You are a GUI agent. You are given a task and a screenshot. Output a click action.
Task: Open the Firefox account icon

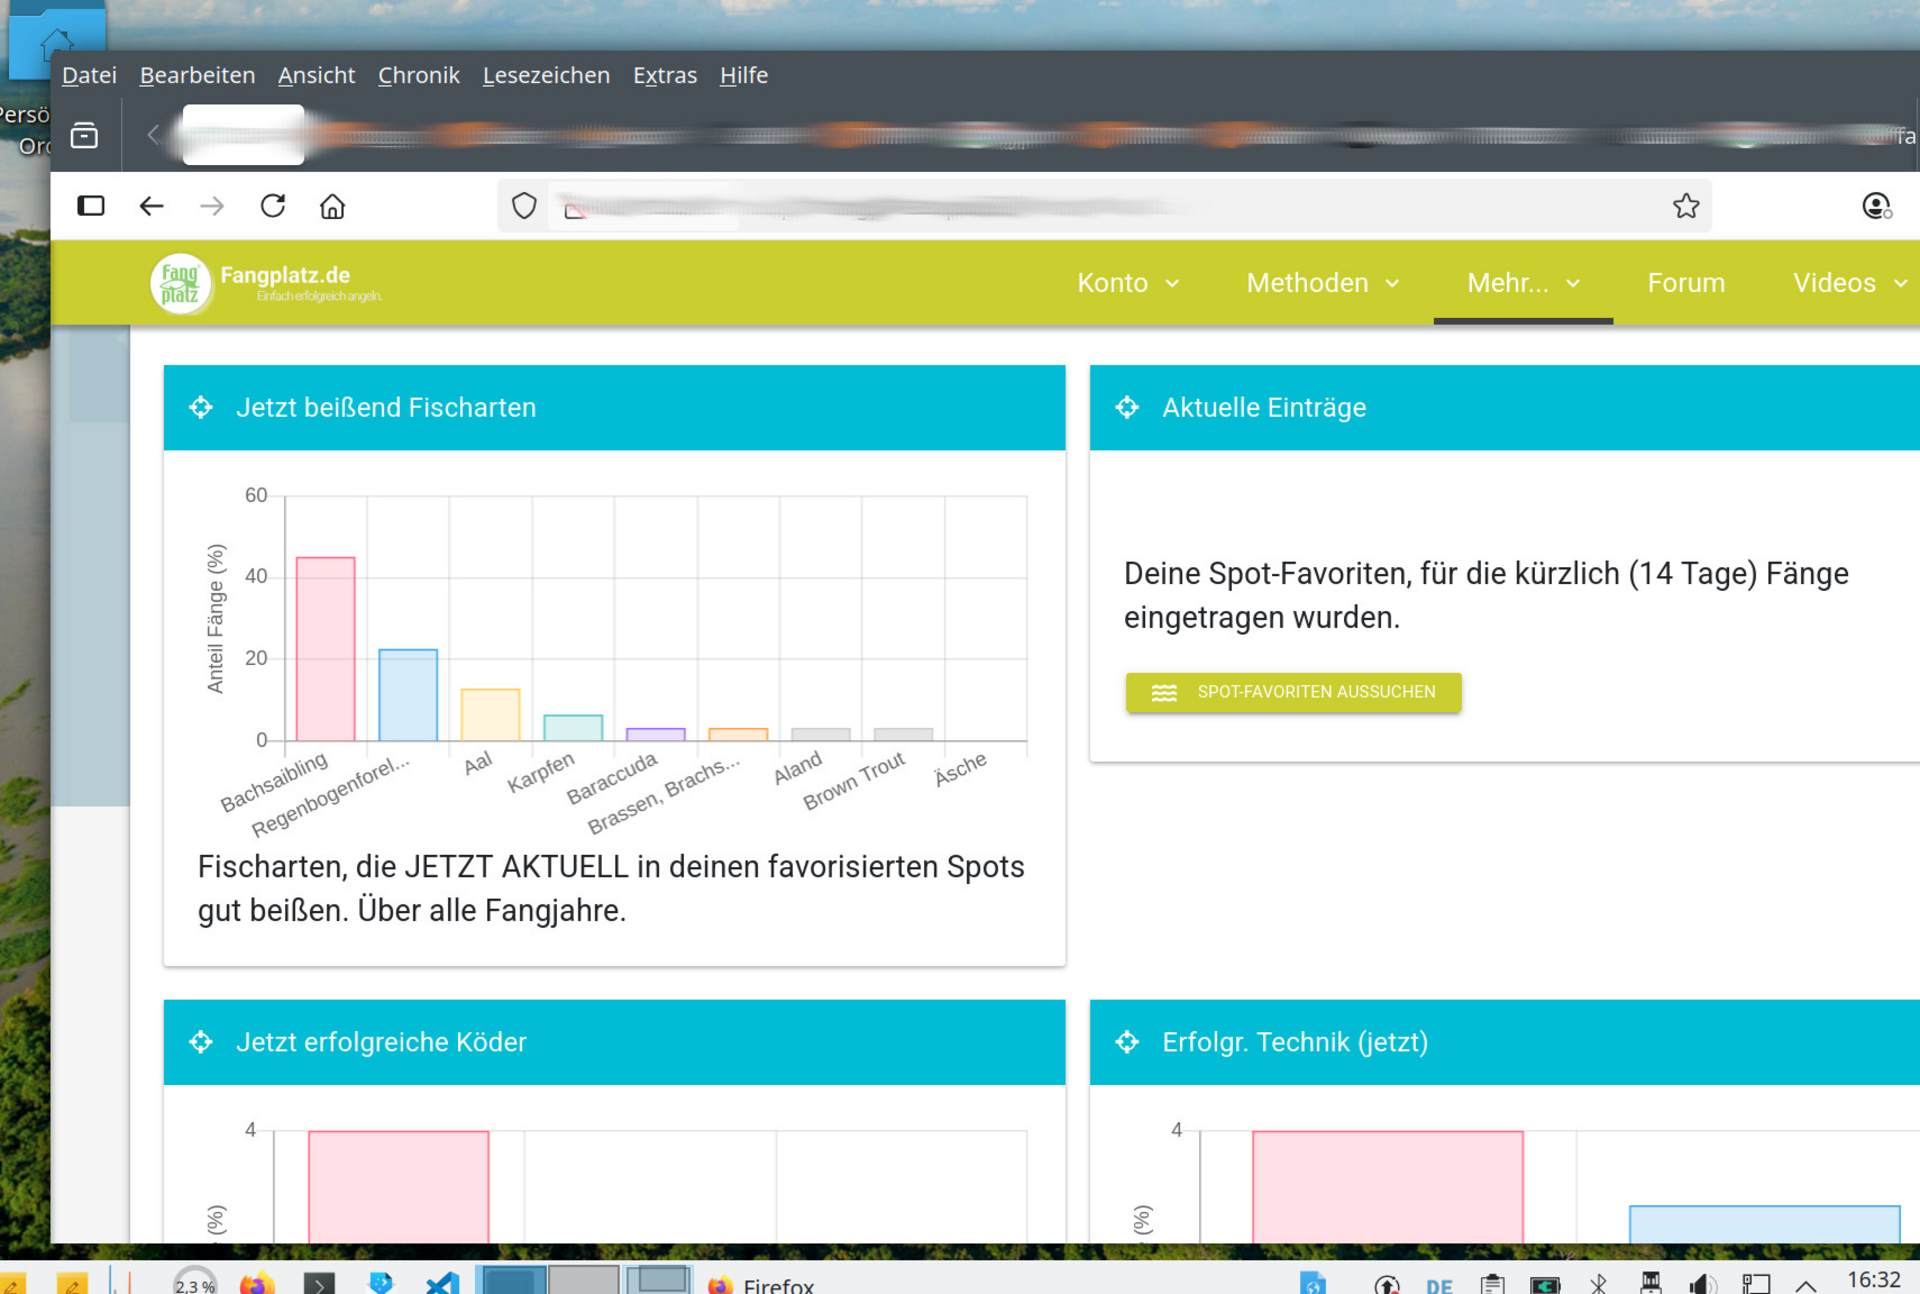[1876, 206]
